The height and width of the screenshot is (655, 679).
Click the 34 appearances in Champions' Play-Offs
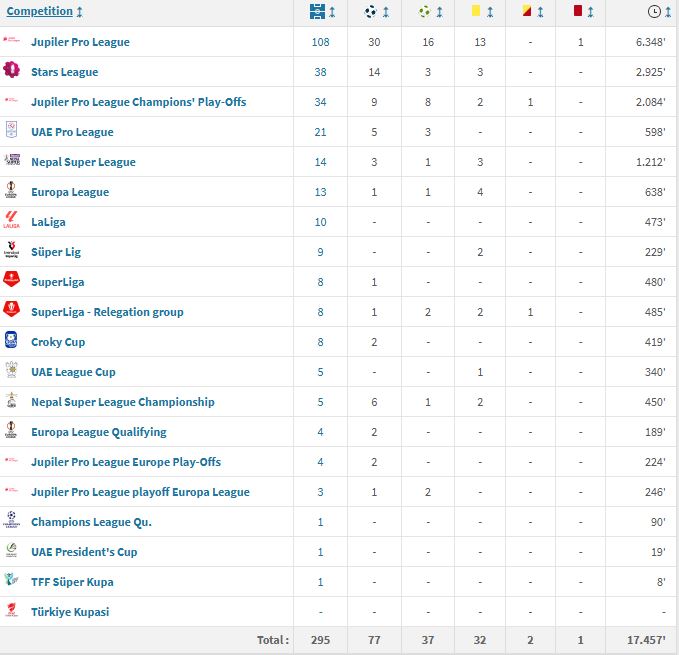[x=320, y=102]
